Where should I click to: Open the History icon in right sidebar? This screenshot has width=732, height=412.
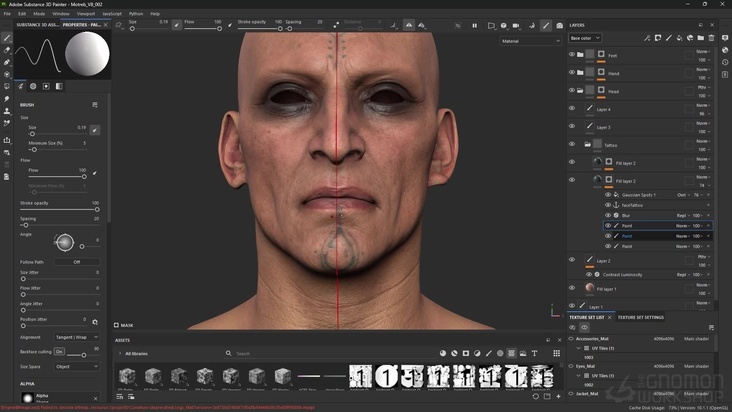click(x=725, y=62)
